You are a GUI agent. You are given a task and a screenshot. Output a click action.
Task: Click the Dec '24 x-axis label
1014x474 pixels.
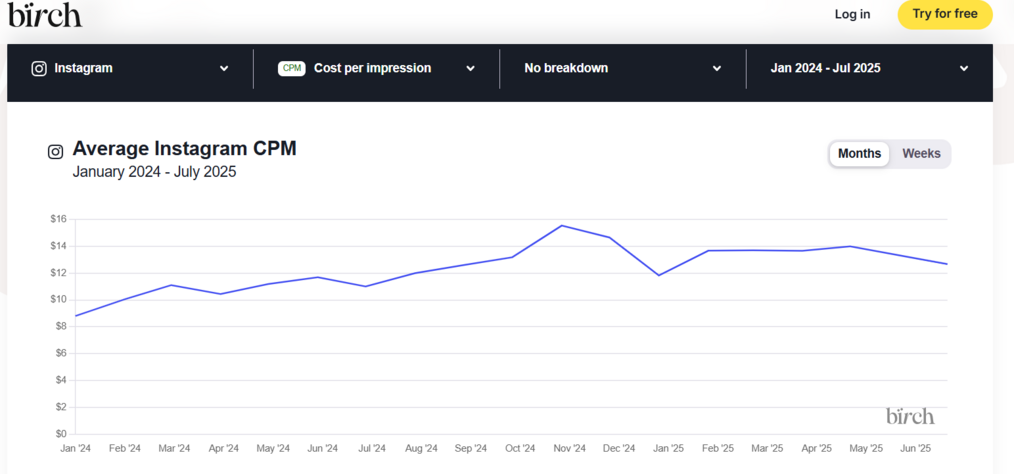click(x=619, y=448)
